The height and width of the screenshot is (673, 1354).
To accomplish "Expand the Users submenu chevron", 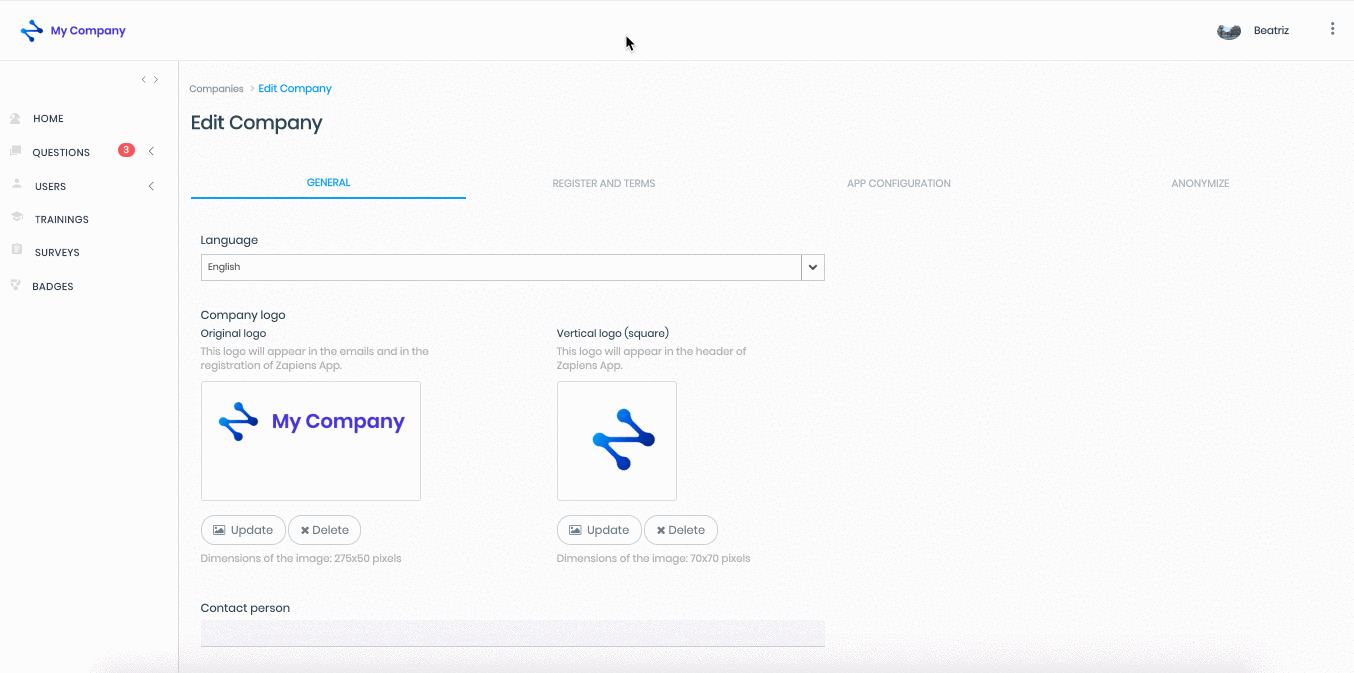I will (x=151, y=186).
